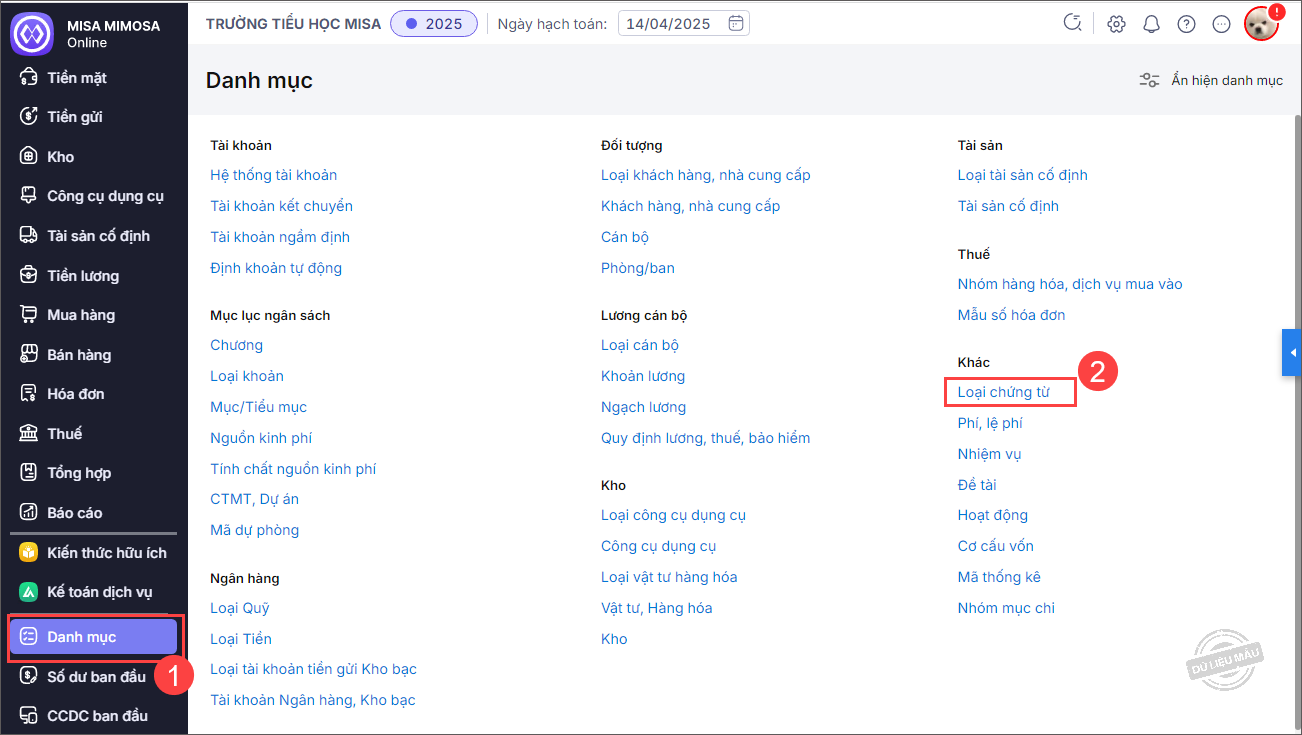Click the MISA MIMOSA logo icon
Viewport: 1302px width, 735px height.
[x=31, y=33]
